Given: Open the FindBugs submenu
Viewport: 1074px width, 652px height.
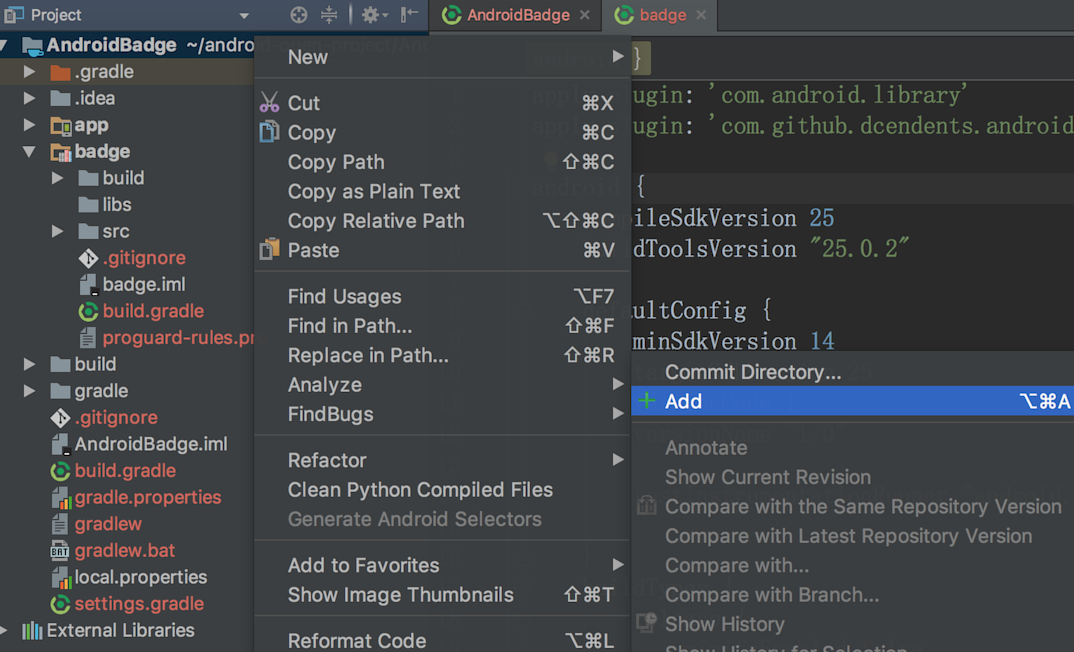Looking at the screenshot, I should (x=442, y=414).
